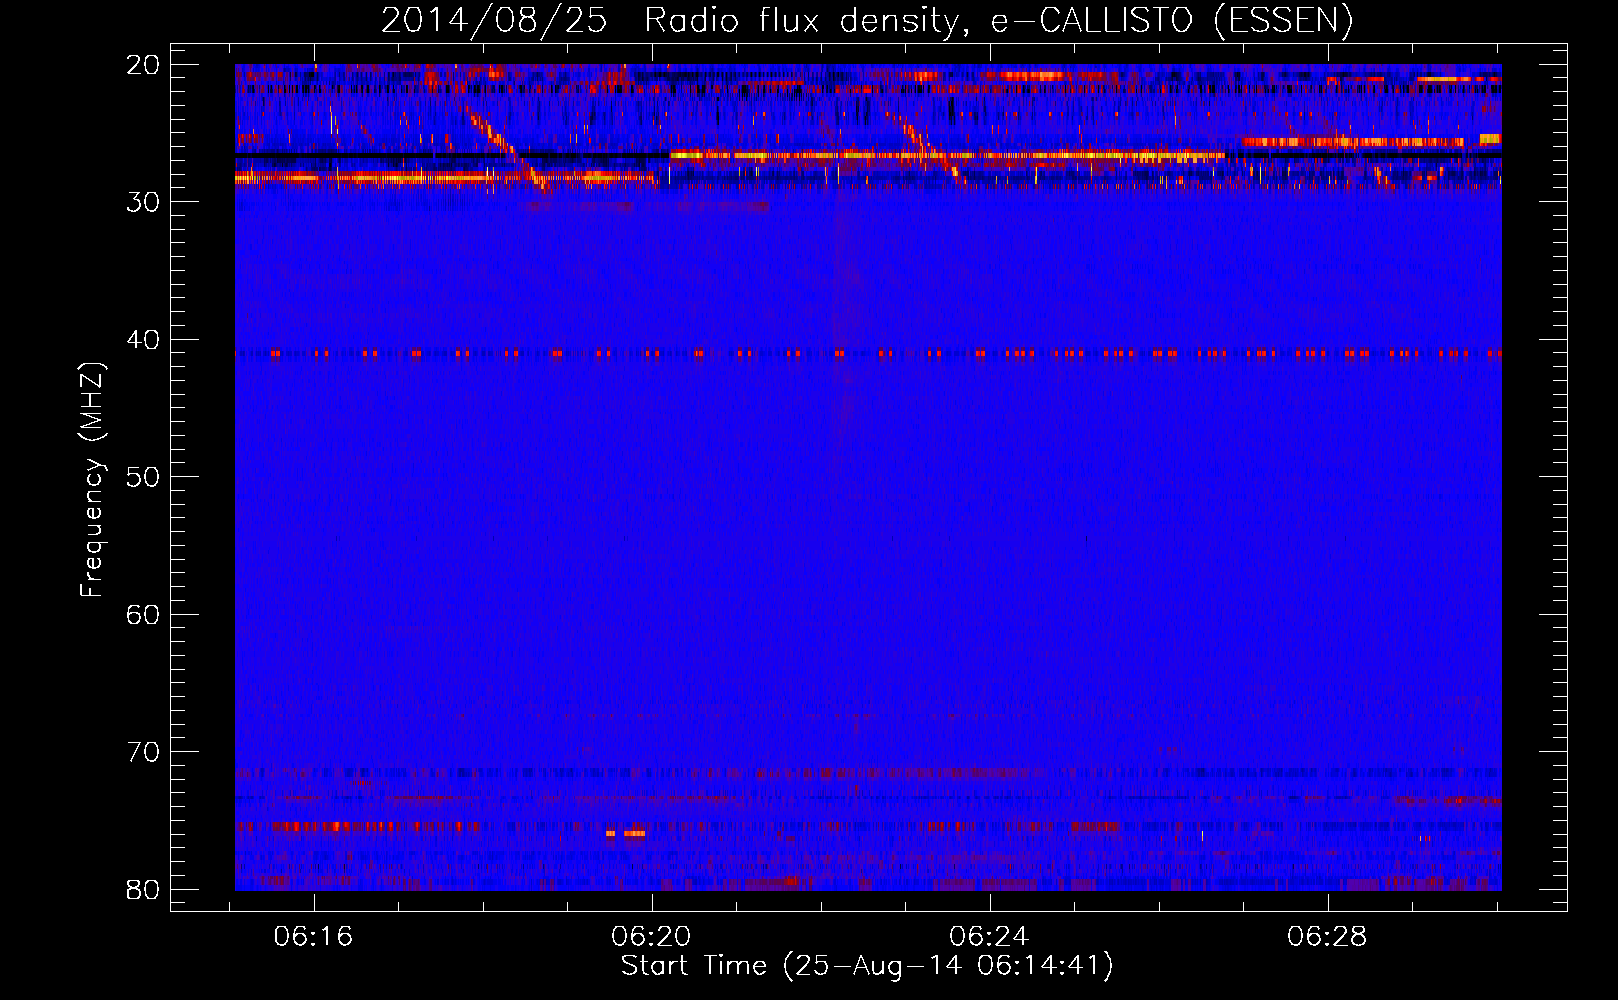Select the 06:28 time tick label

(x=1327, y=937)
